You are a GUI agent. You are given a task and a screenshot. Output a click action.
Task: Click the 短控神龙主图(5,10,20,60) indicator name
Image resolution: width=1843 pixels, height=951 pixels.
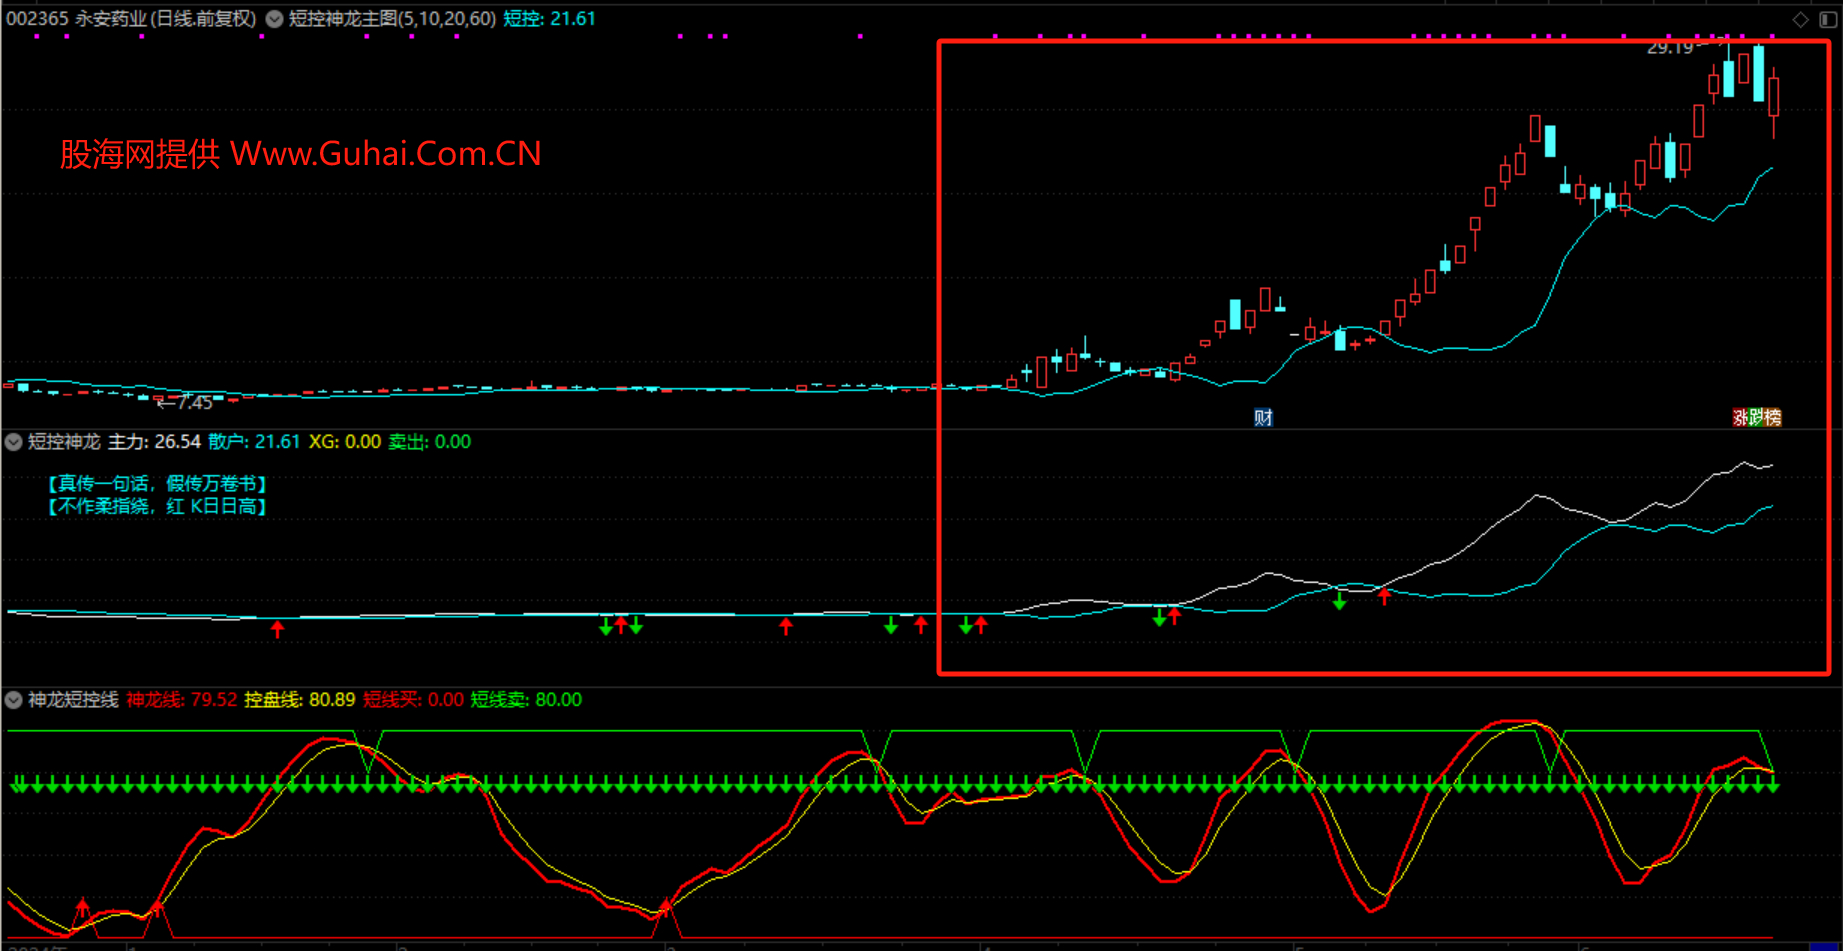tap(392, 19)
